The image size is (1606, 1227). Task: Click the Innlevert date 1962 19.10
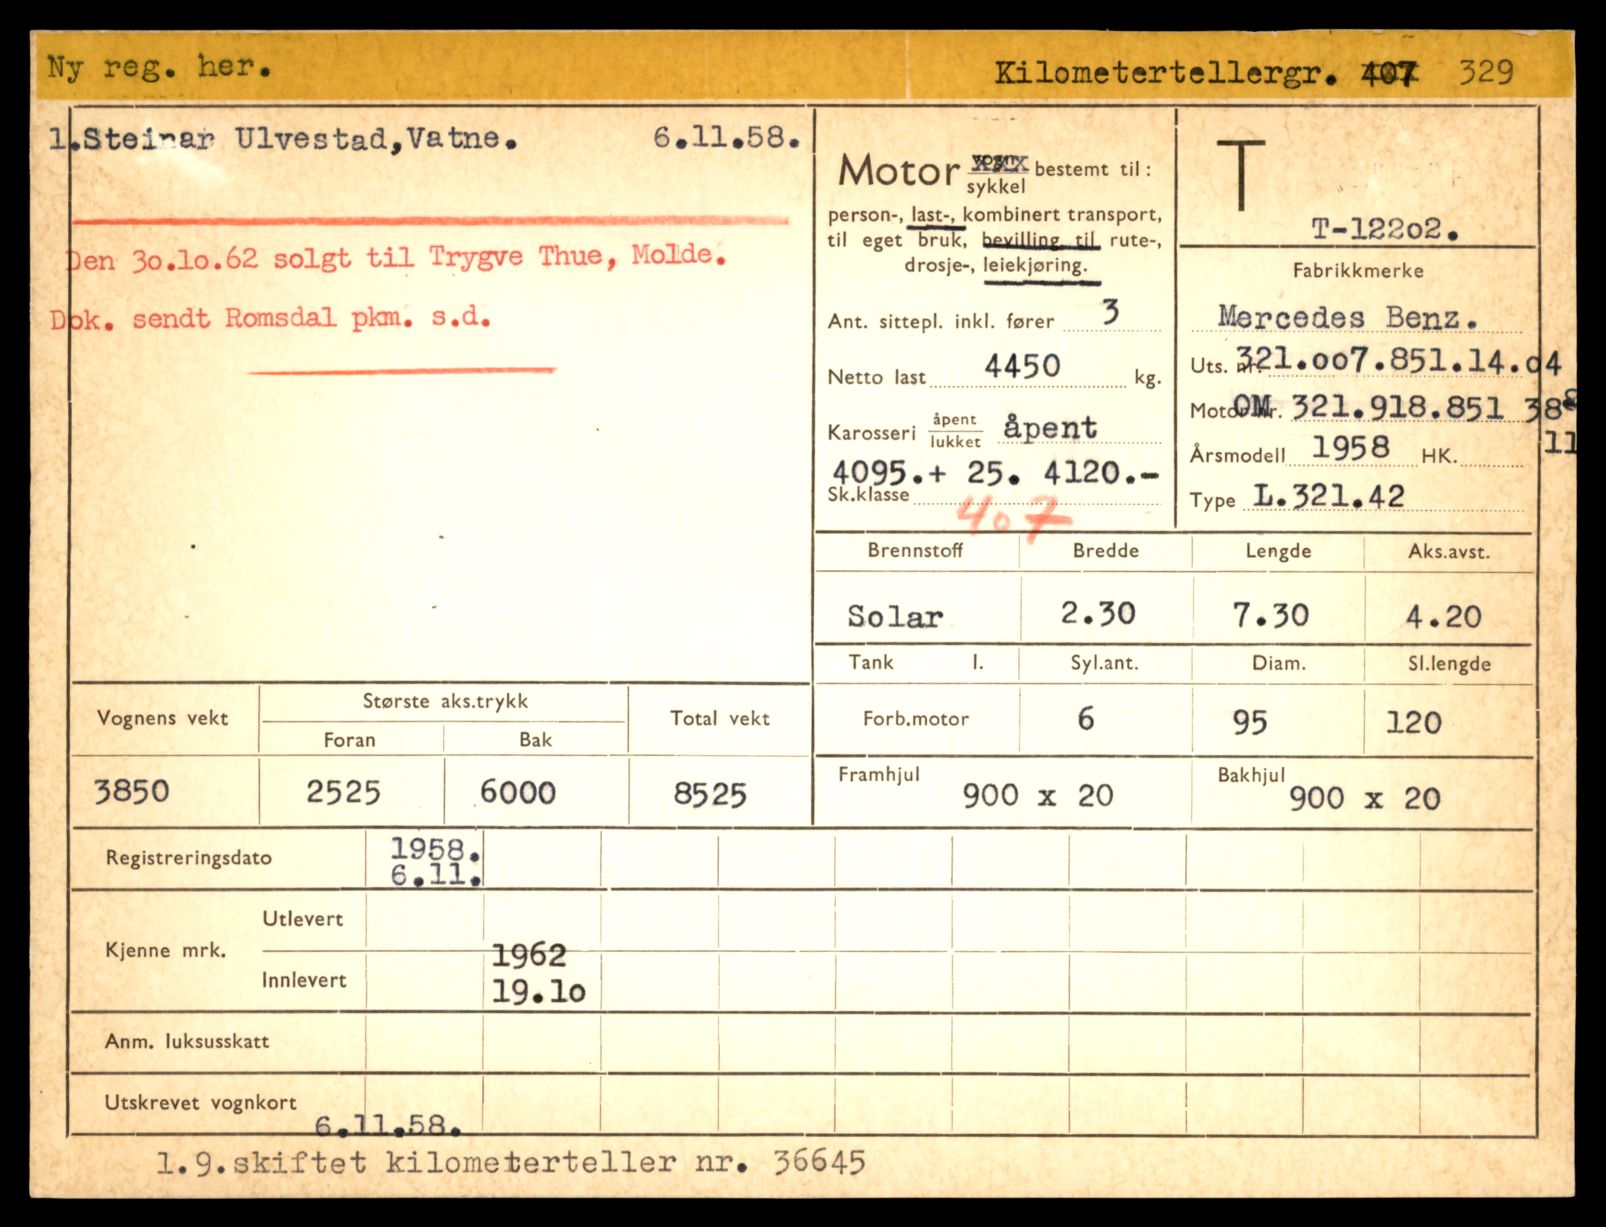tap(537, 973)
